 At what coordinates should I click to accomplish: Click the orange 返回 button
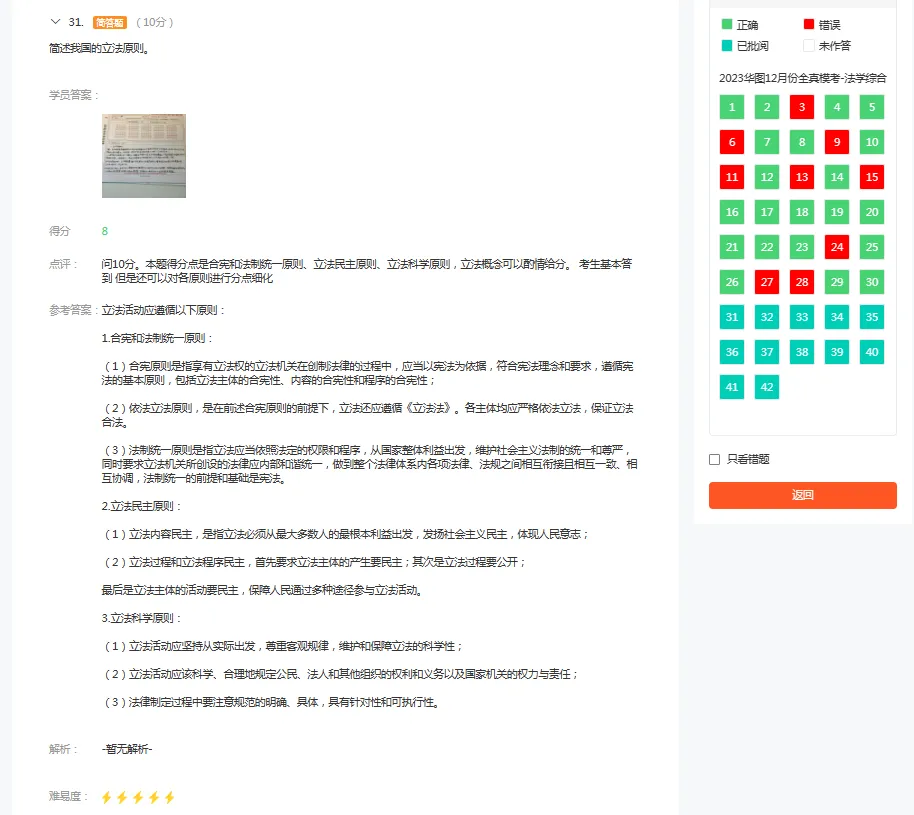point(803,495)
